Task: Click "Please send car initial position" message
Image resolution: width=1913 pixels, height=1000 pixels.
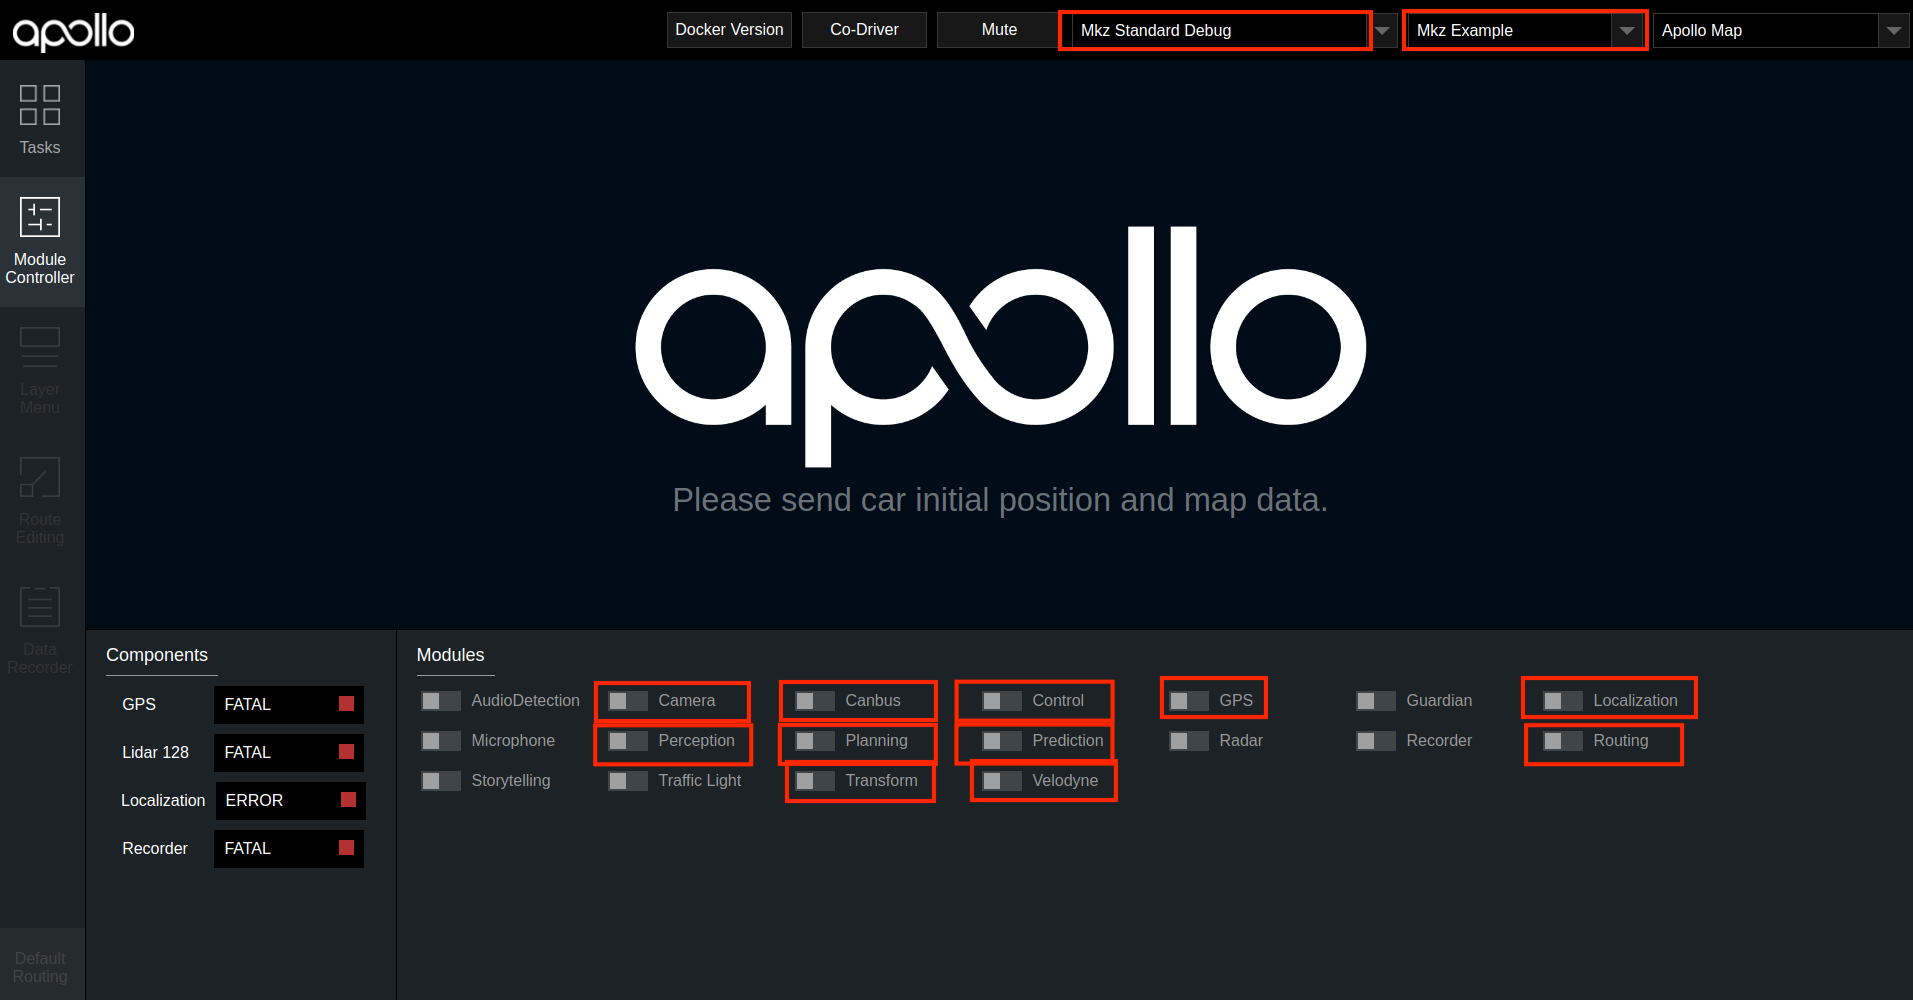Action: tap(1000, 499)
